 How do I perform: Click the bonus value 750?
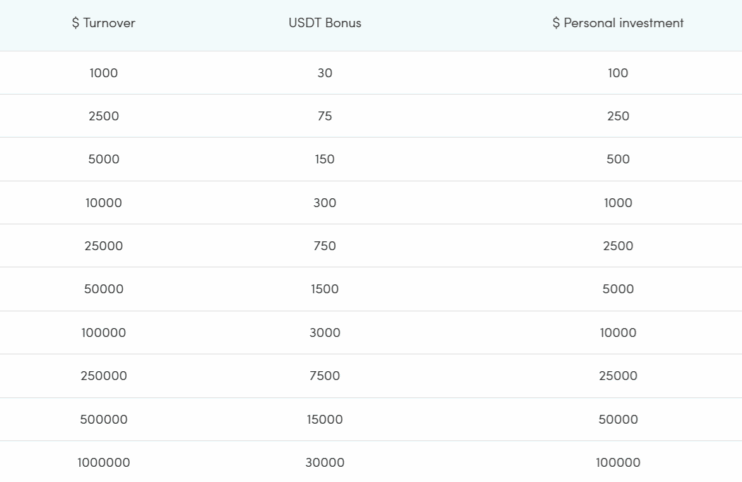325,245
